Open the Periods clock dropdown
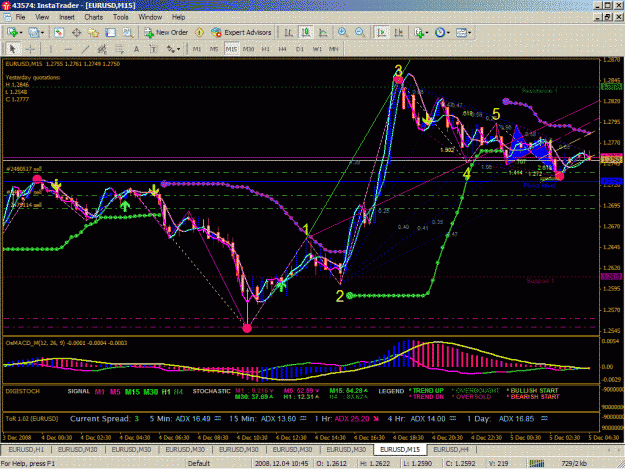625x469 pixels. coord(448,33)
